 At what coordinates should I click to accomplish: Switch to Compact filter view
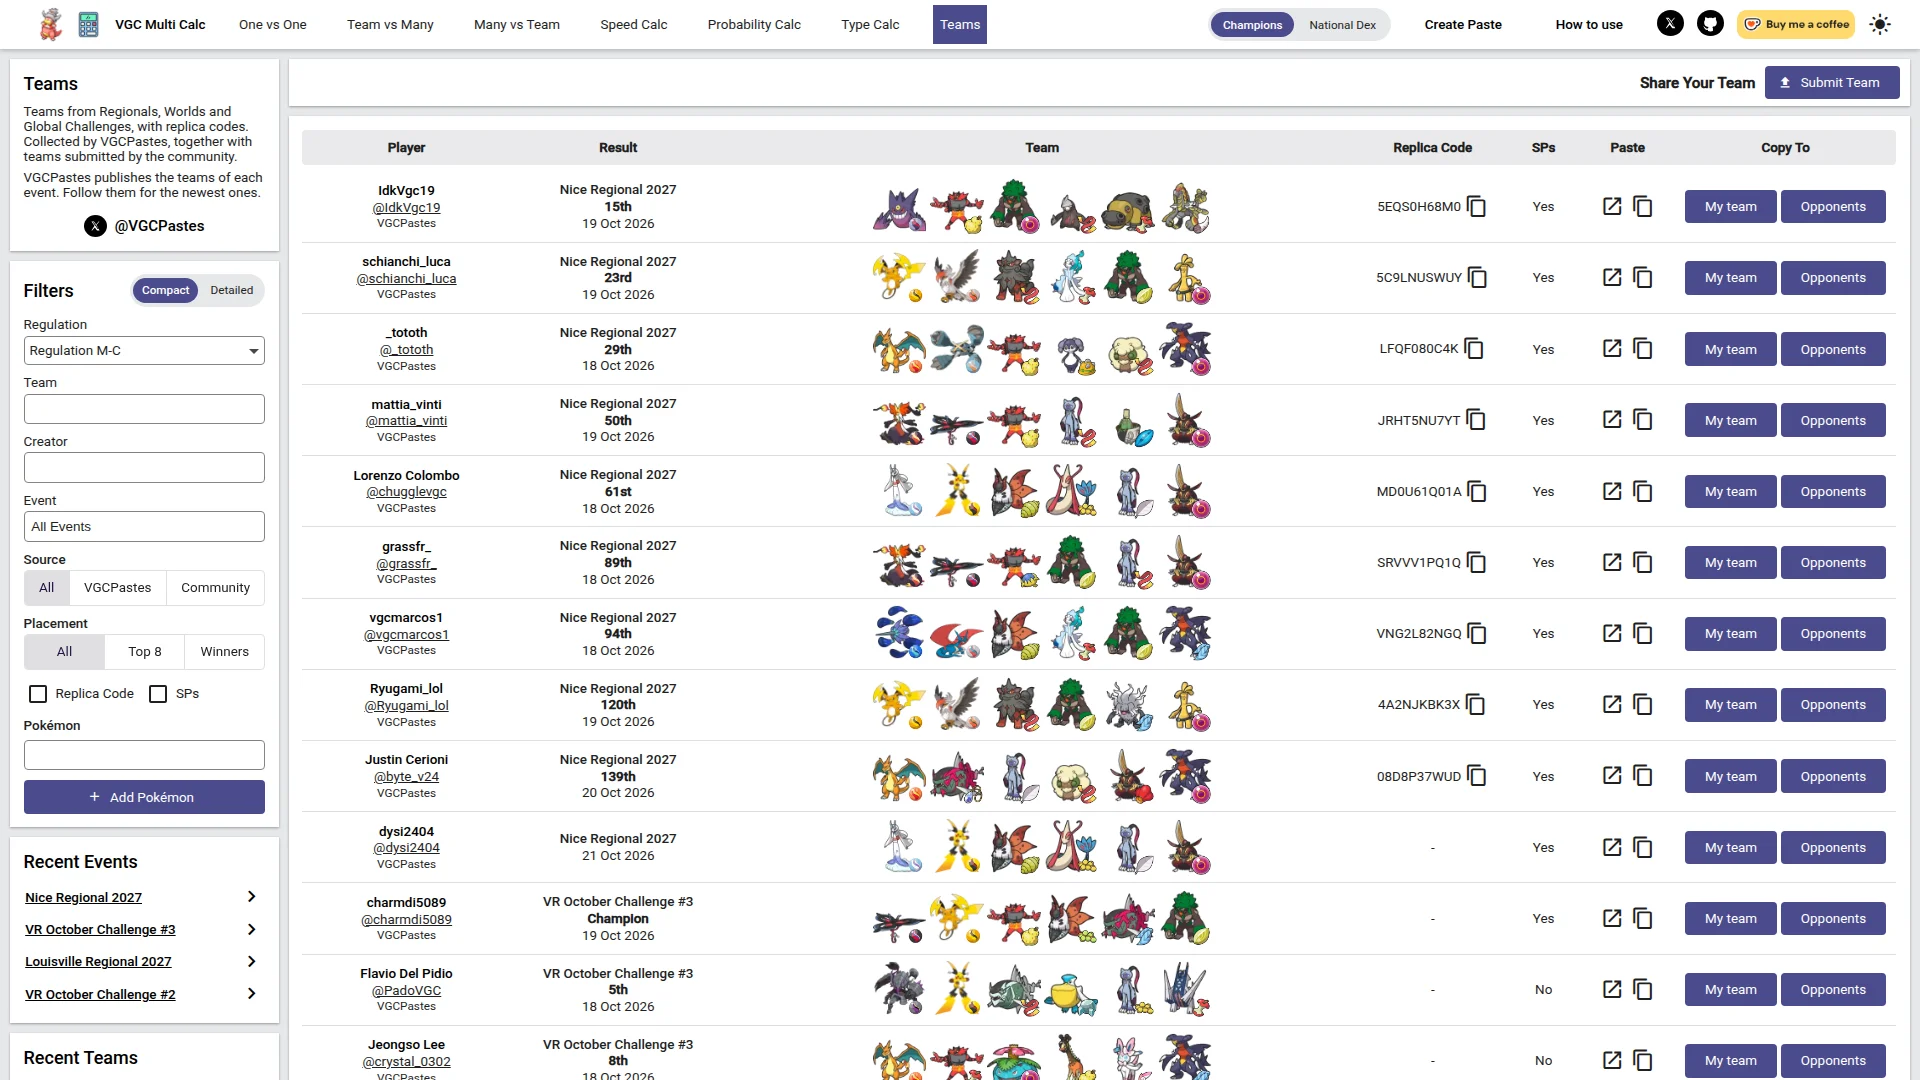[165, 290]
